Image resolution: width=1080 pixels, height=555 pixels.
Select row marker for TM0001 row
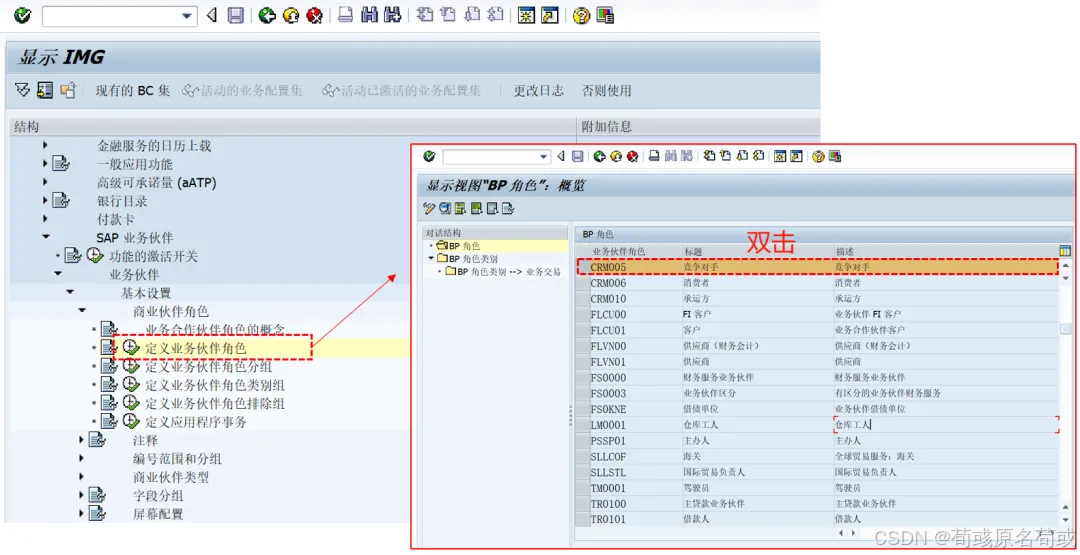coord(583,488)
